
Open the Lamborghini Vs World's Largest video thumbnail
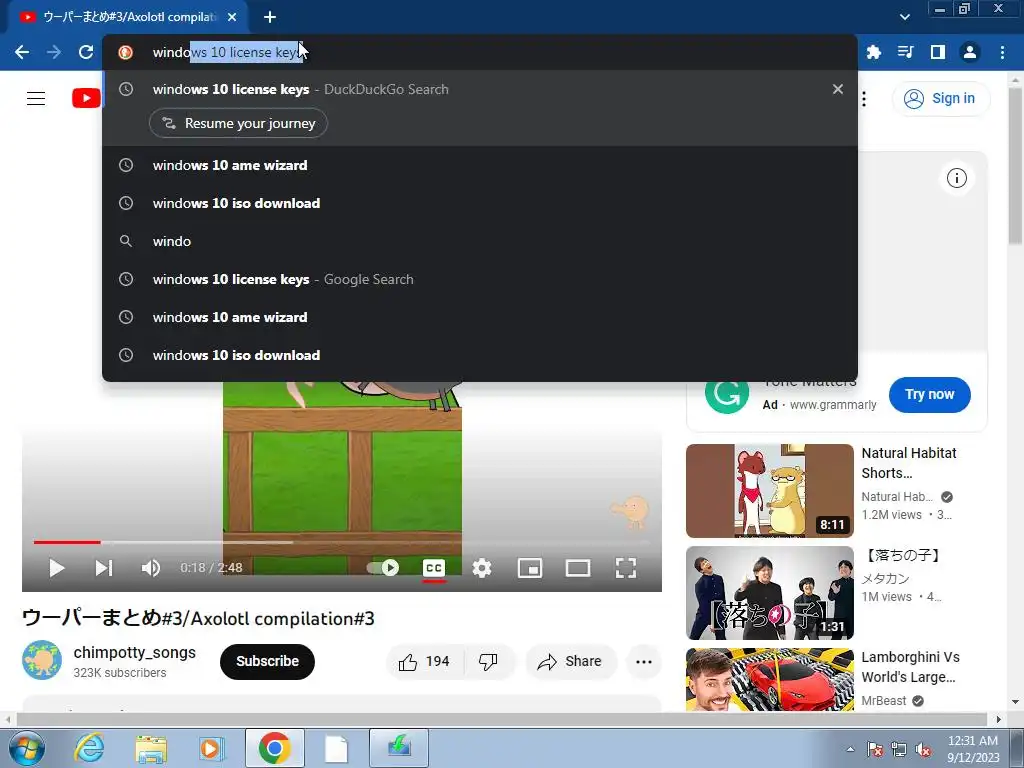770,679
